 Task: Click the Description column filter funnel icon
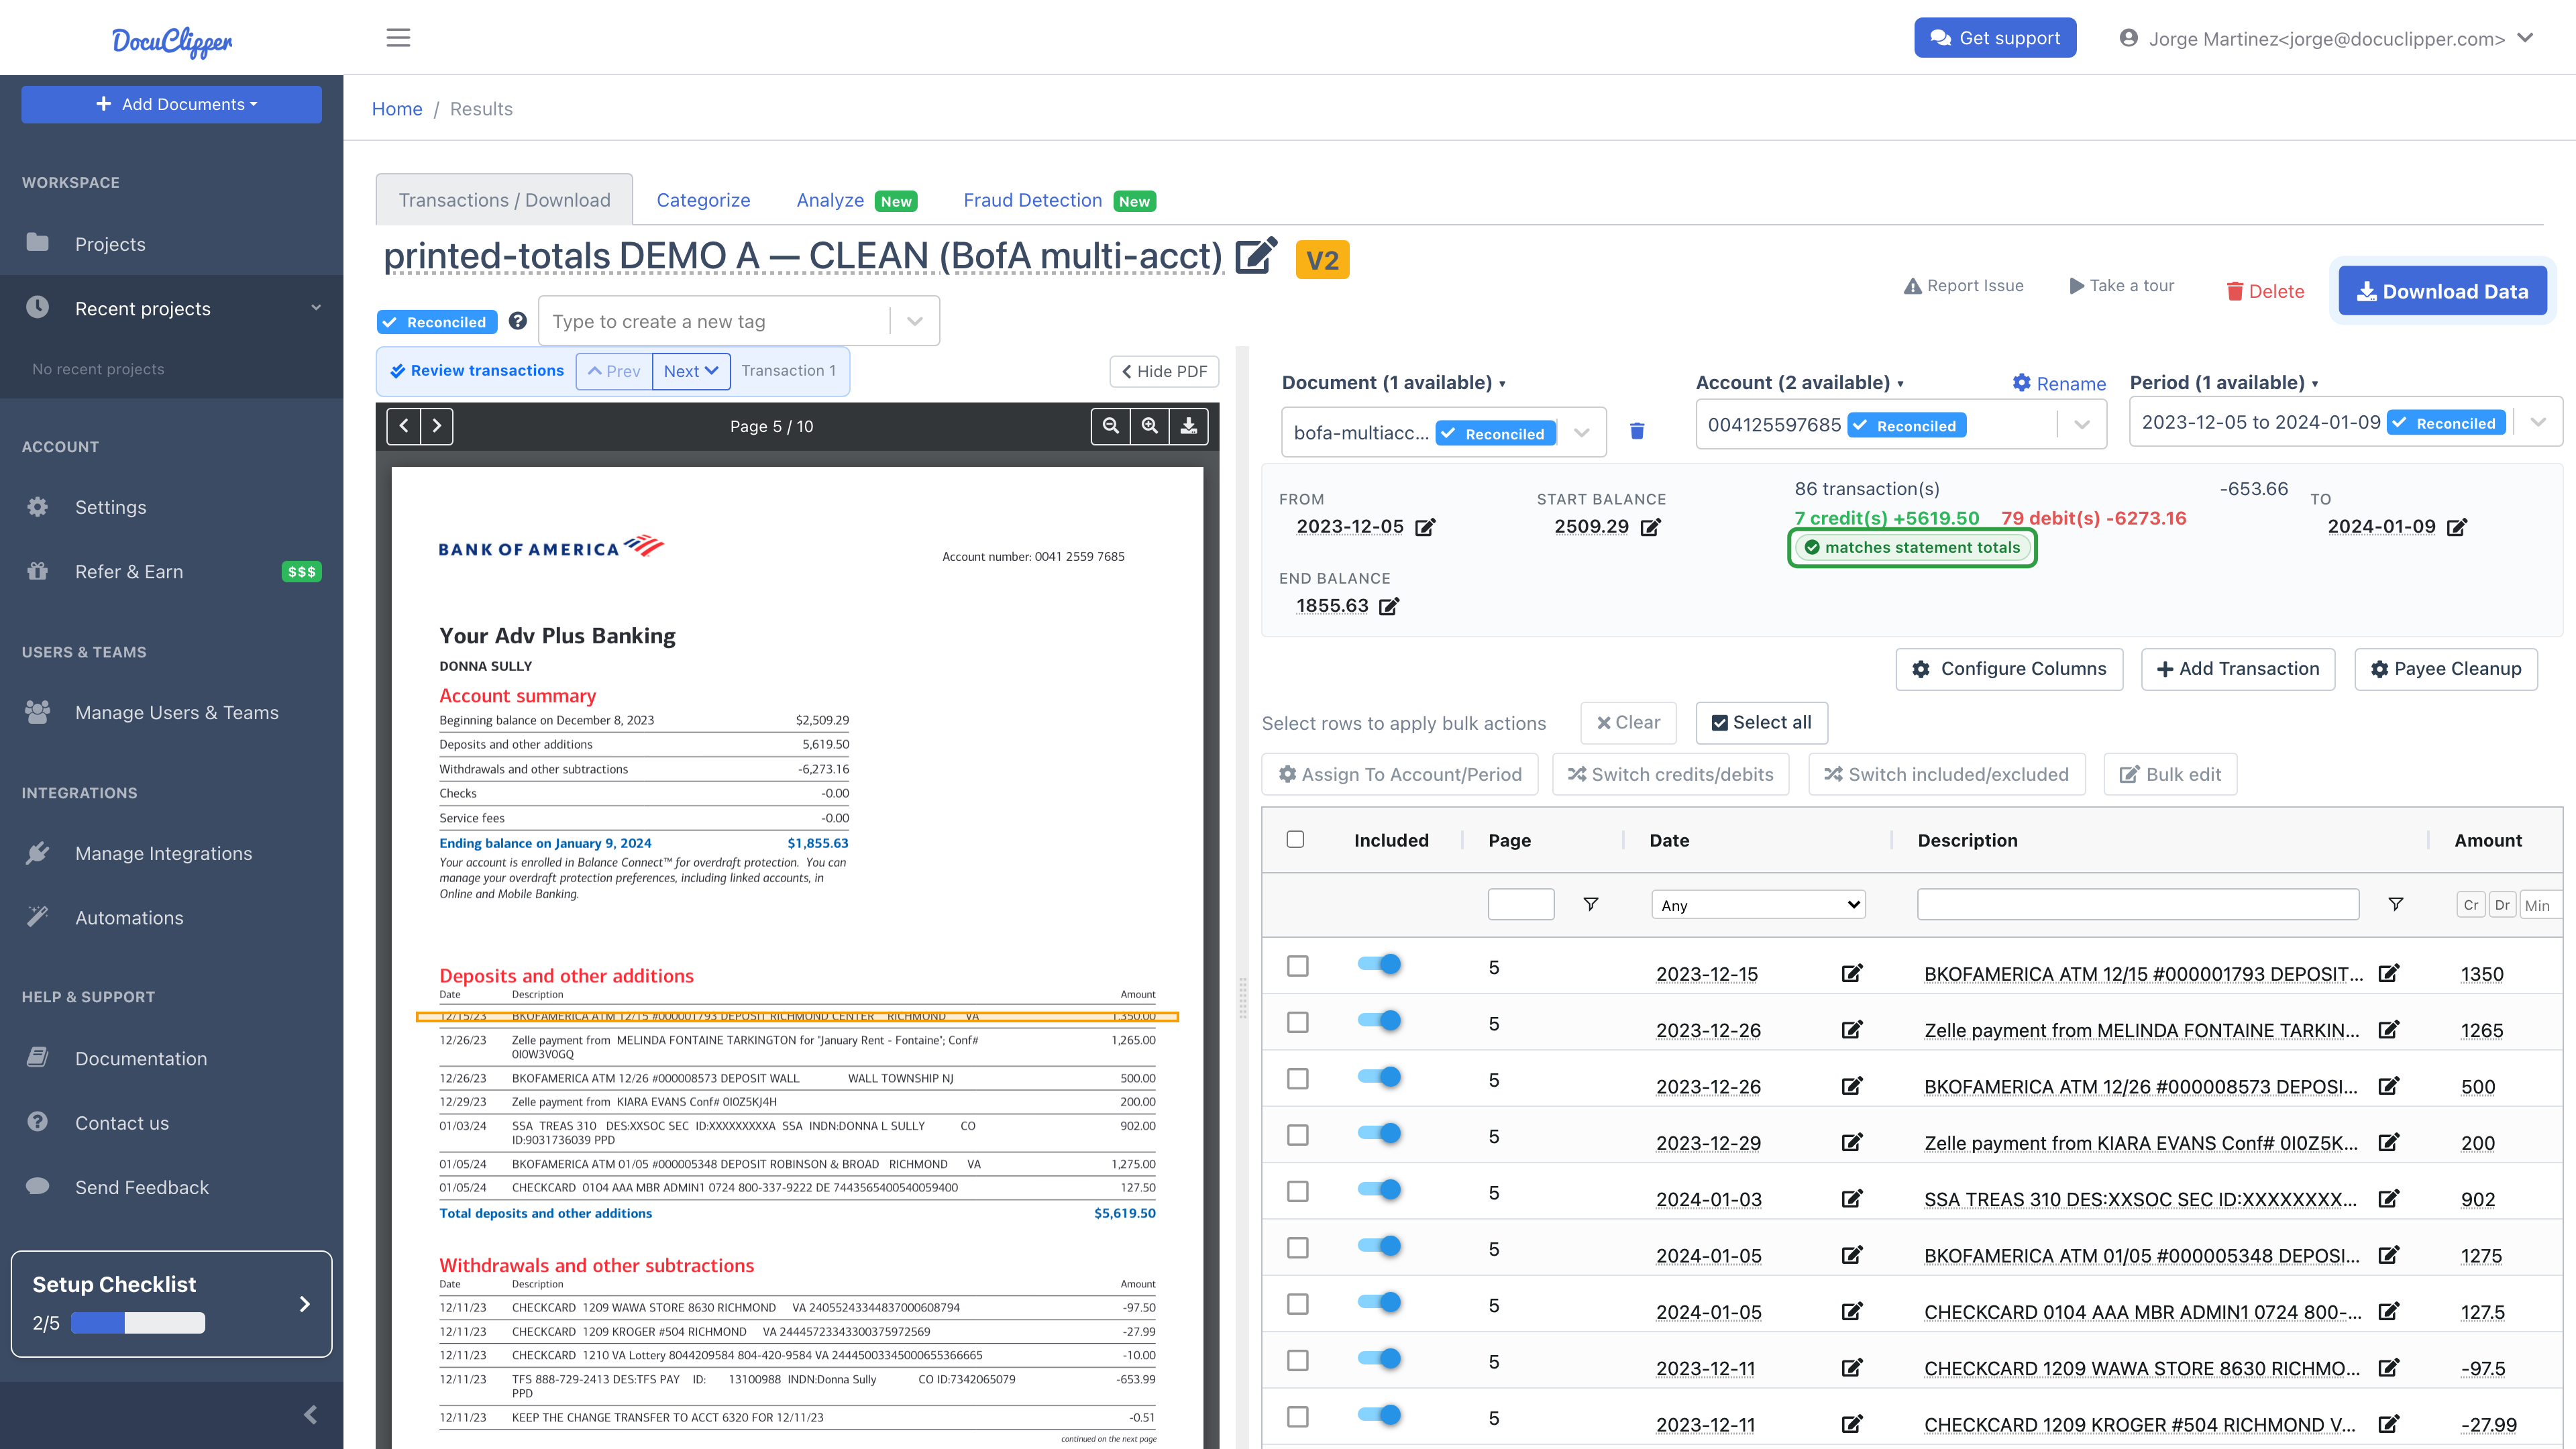pyautogui.click(x=2396, y=904)
